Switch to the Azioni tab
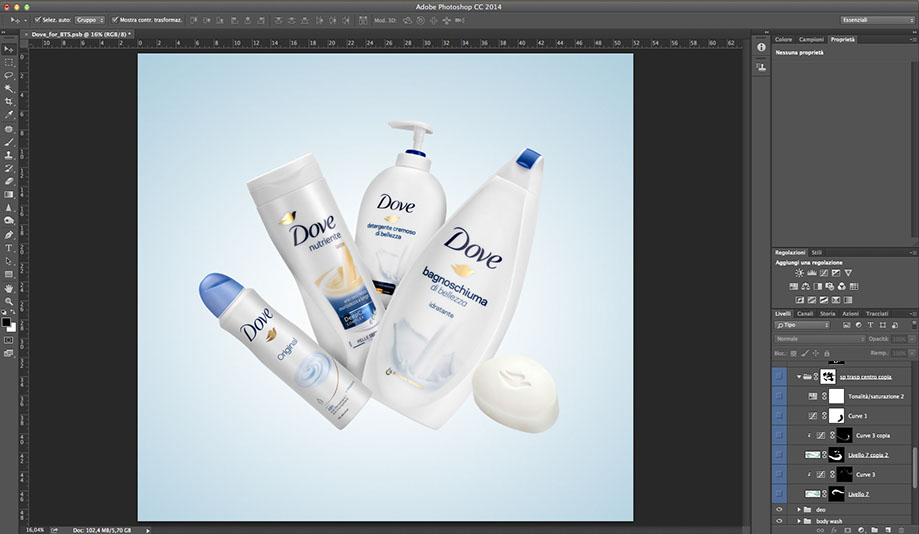This screenshot has height=534, width=919. coord(850,314)
